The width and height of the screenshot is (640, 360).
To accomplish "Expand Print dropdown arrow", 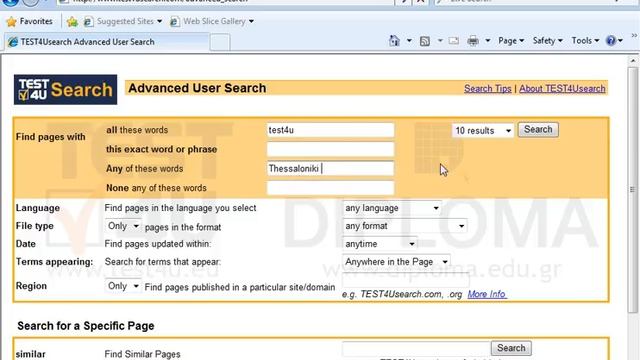I will (x=487, y=41).
